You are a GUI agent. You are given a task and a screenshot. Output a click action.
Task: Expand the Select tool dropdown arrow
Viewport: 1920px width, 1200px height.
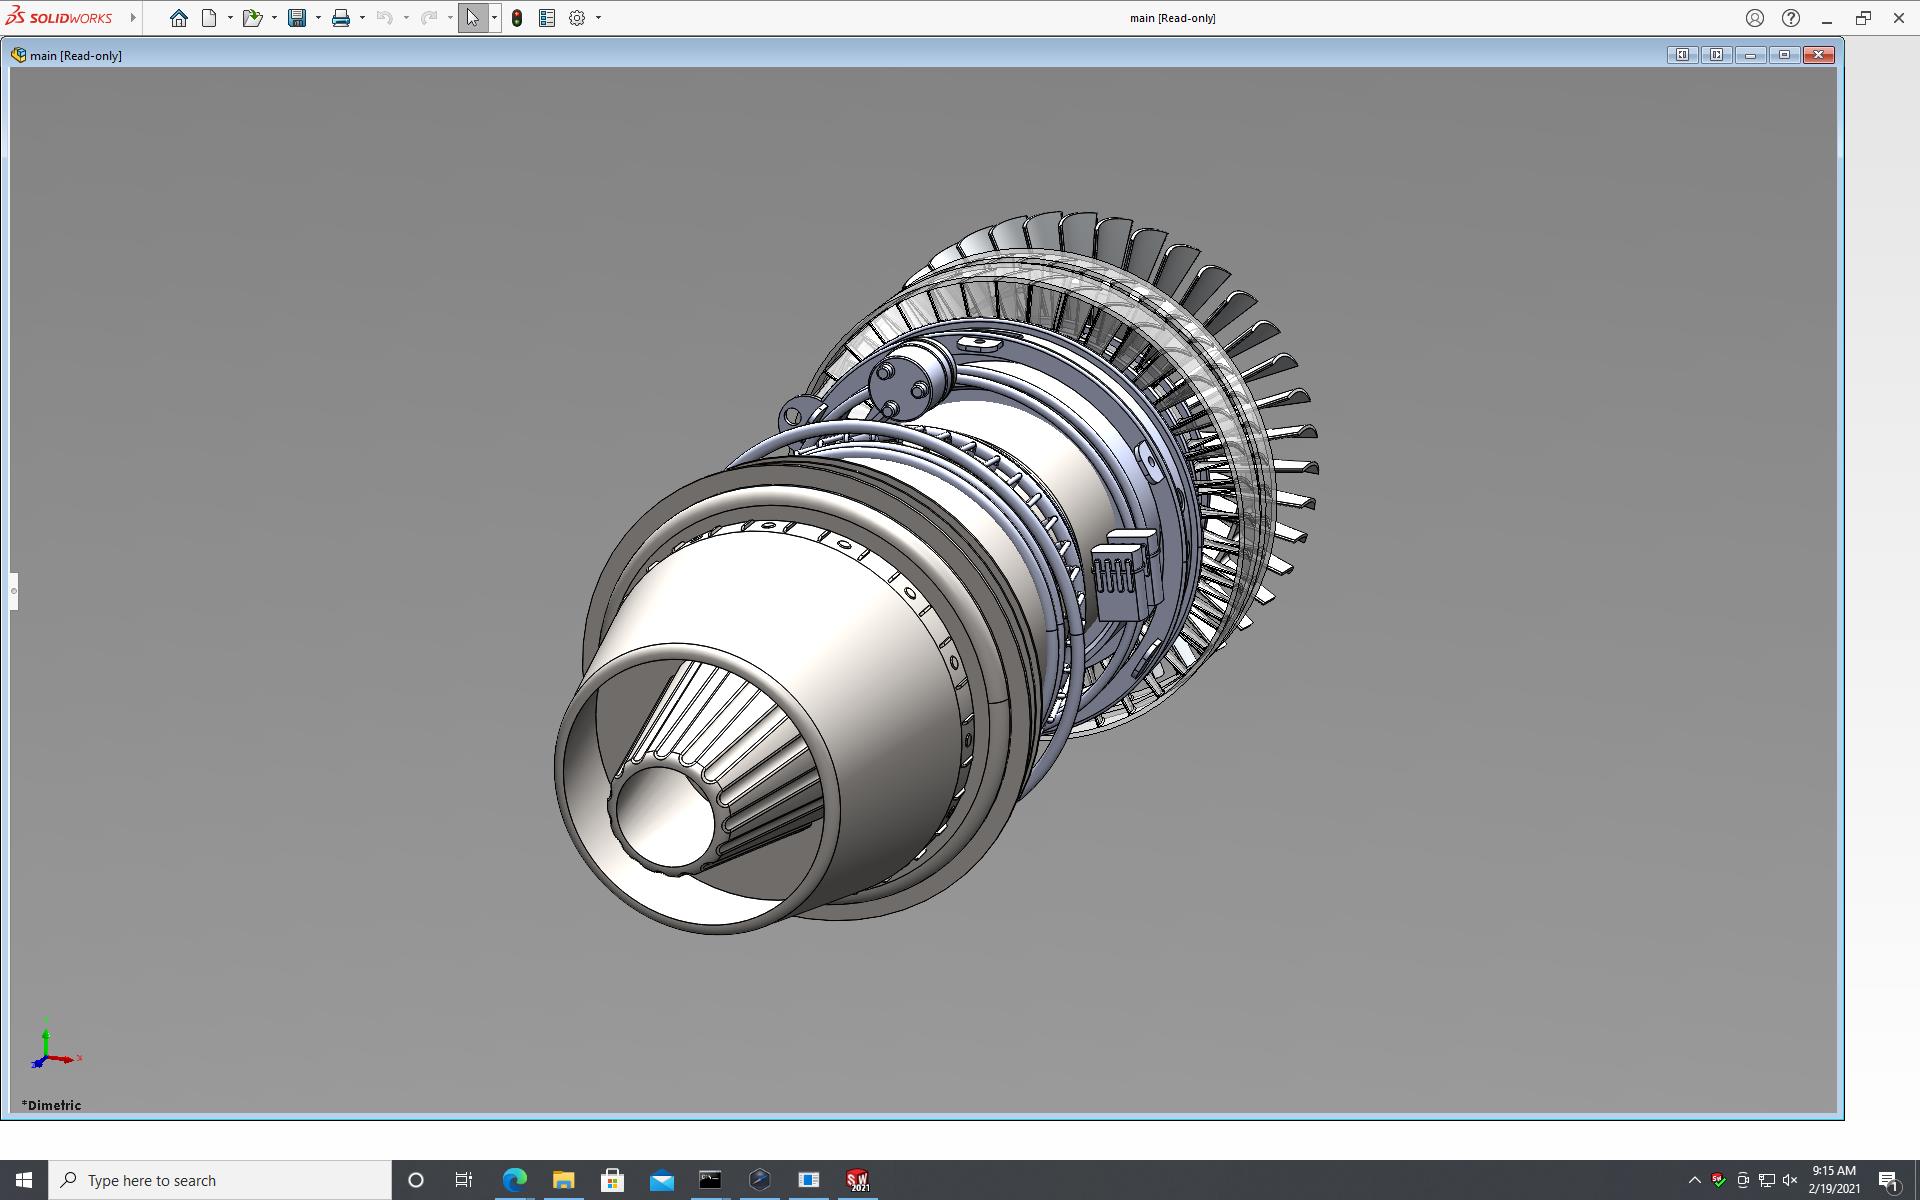click(494, 18)
